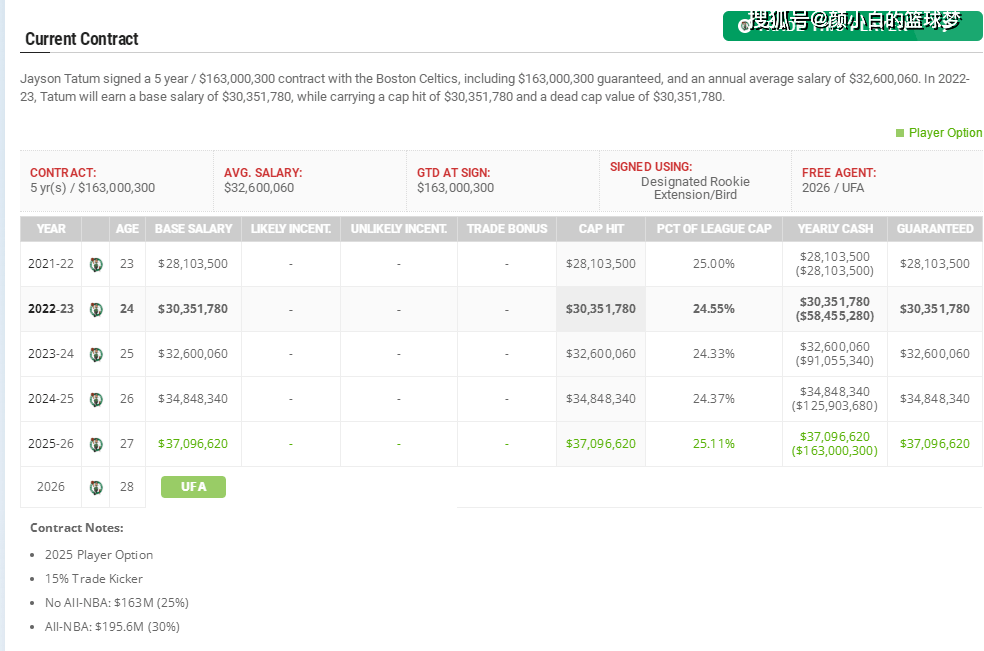Click the highlighted 2022-23 cap hit cell

601,309
